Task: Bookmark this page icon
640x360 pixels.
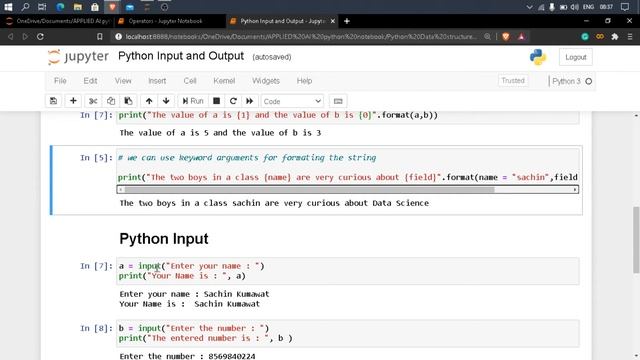Action: coord(100,36)
